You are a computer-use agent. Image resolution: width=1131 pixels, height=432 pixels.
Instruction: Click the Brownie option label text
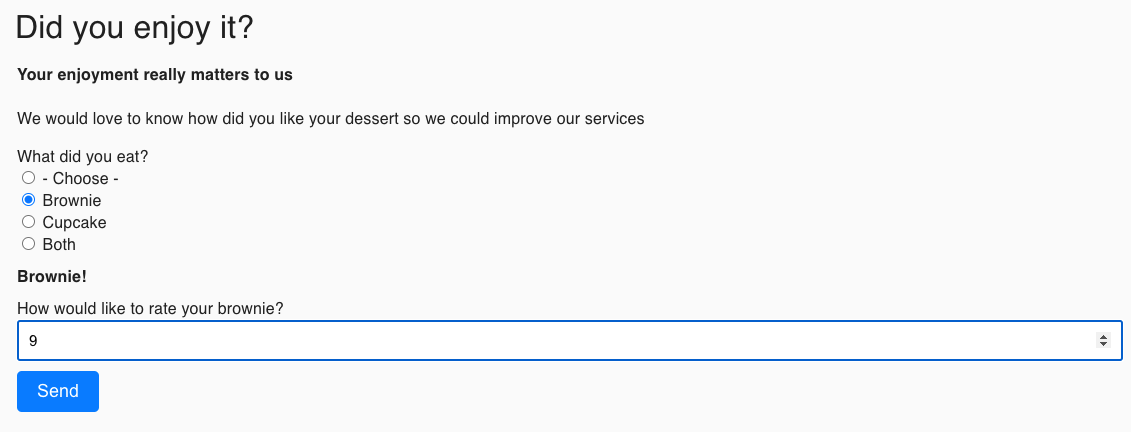[x=71, y=201]
